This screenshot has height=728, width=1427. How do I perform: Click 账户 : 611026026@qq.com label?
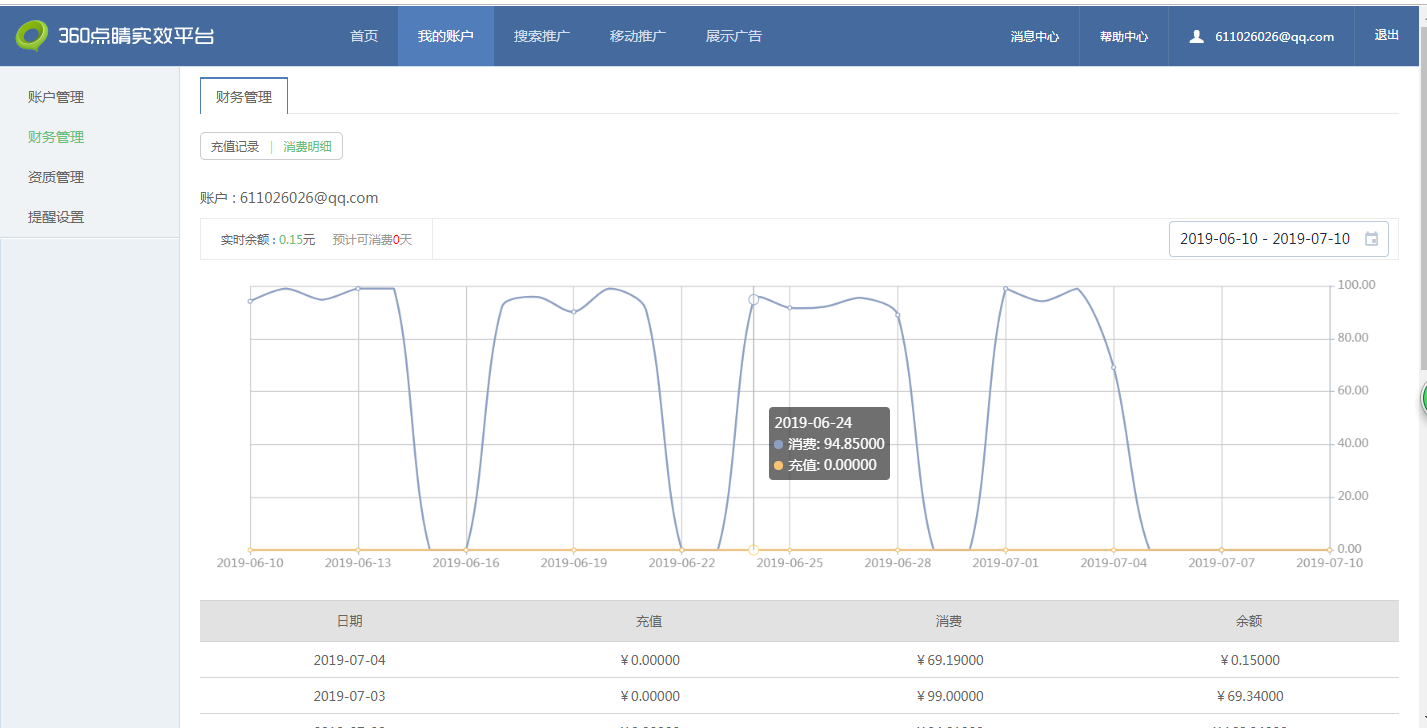(289, 198)
